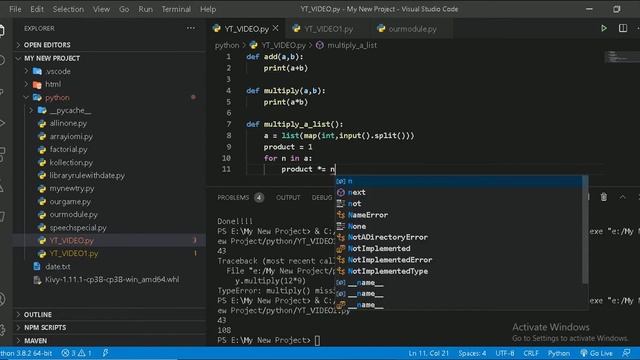The width and height of the screenshot is (640, 360).
Task: Close the YT_VIDEO.py tab
Action: pyautogui.click(x=276, y=28)
